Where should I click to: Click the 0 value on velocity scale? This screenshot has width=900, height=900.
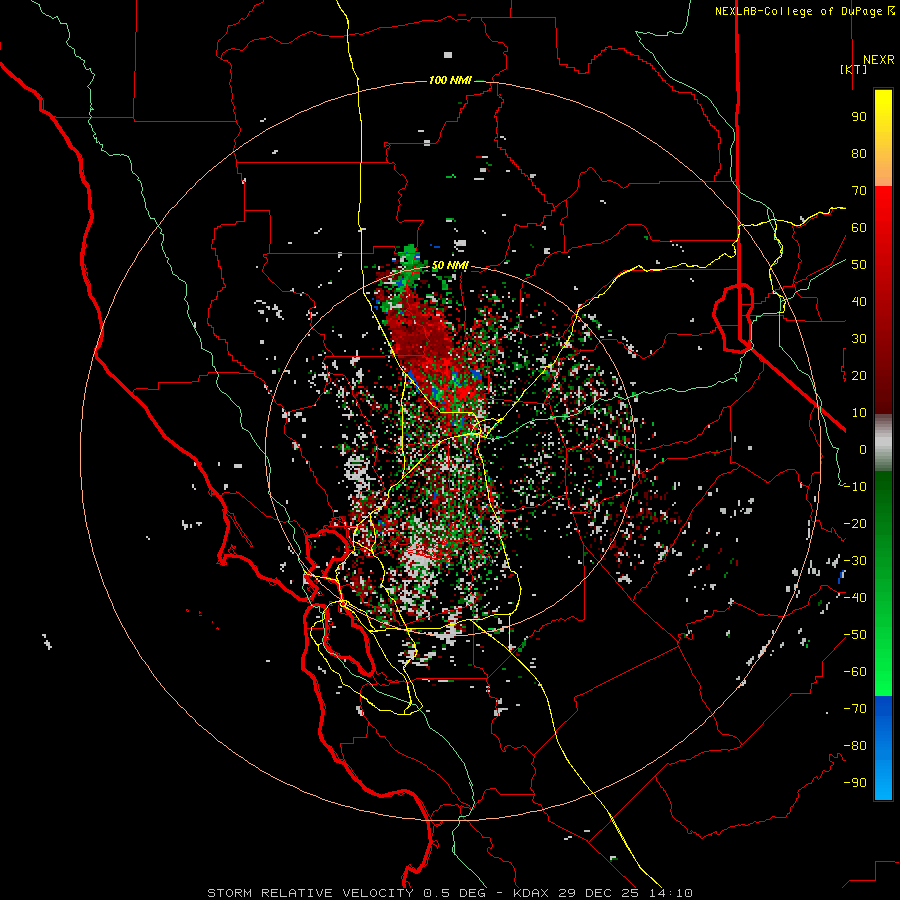coord(863,449)
